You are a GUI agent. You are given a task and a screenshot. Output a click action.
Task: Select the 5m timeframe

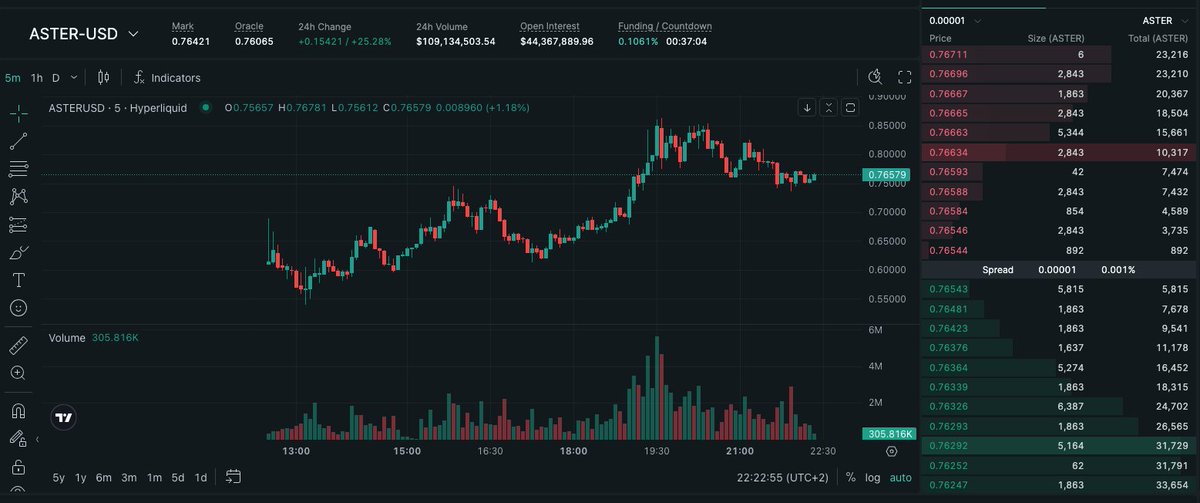point(13,77)
